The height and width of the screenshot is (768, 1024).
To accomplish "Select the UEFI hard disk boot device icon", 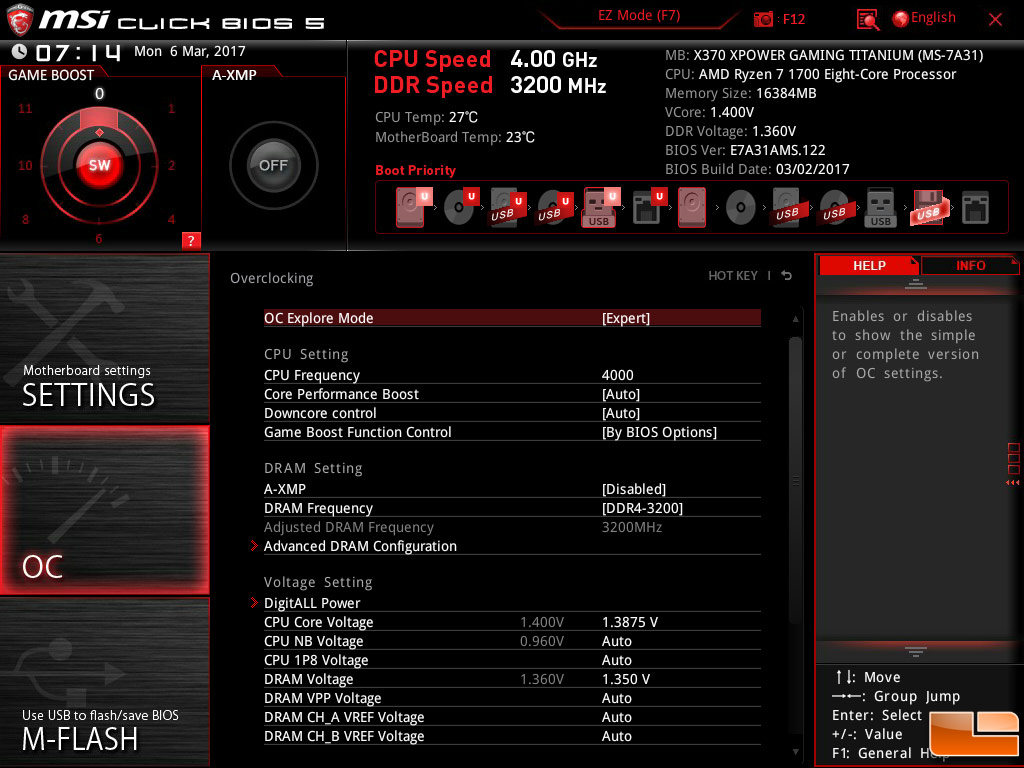I will 411,207.
